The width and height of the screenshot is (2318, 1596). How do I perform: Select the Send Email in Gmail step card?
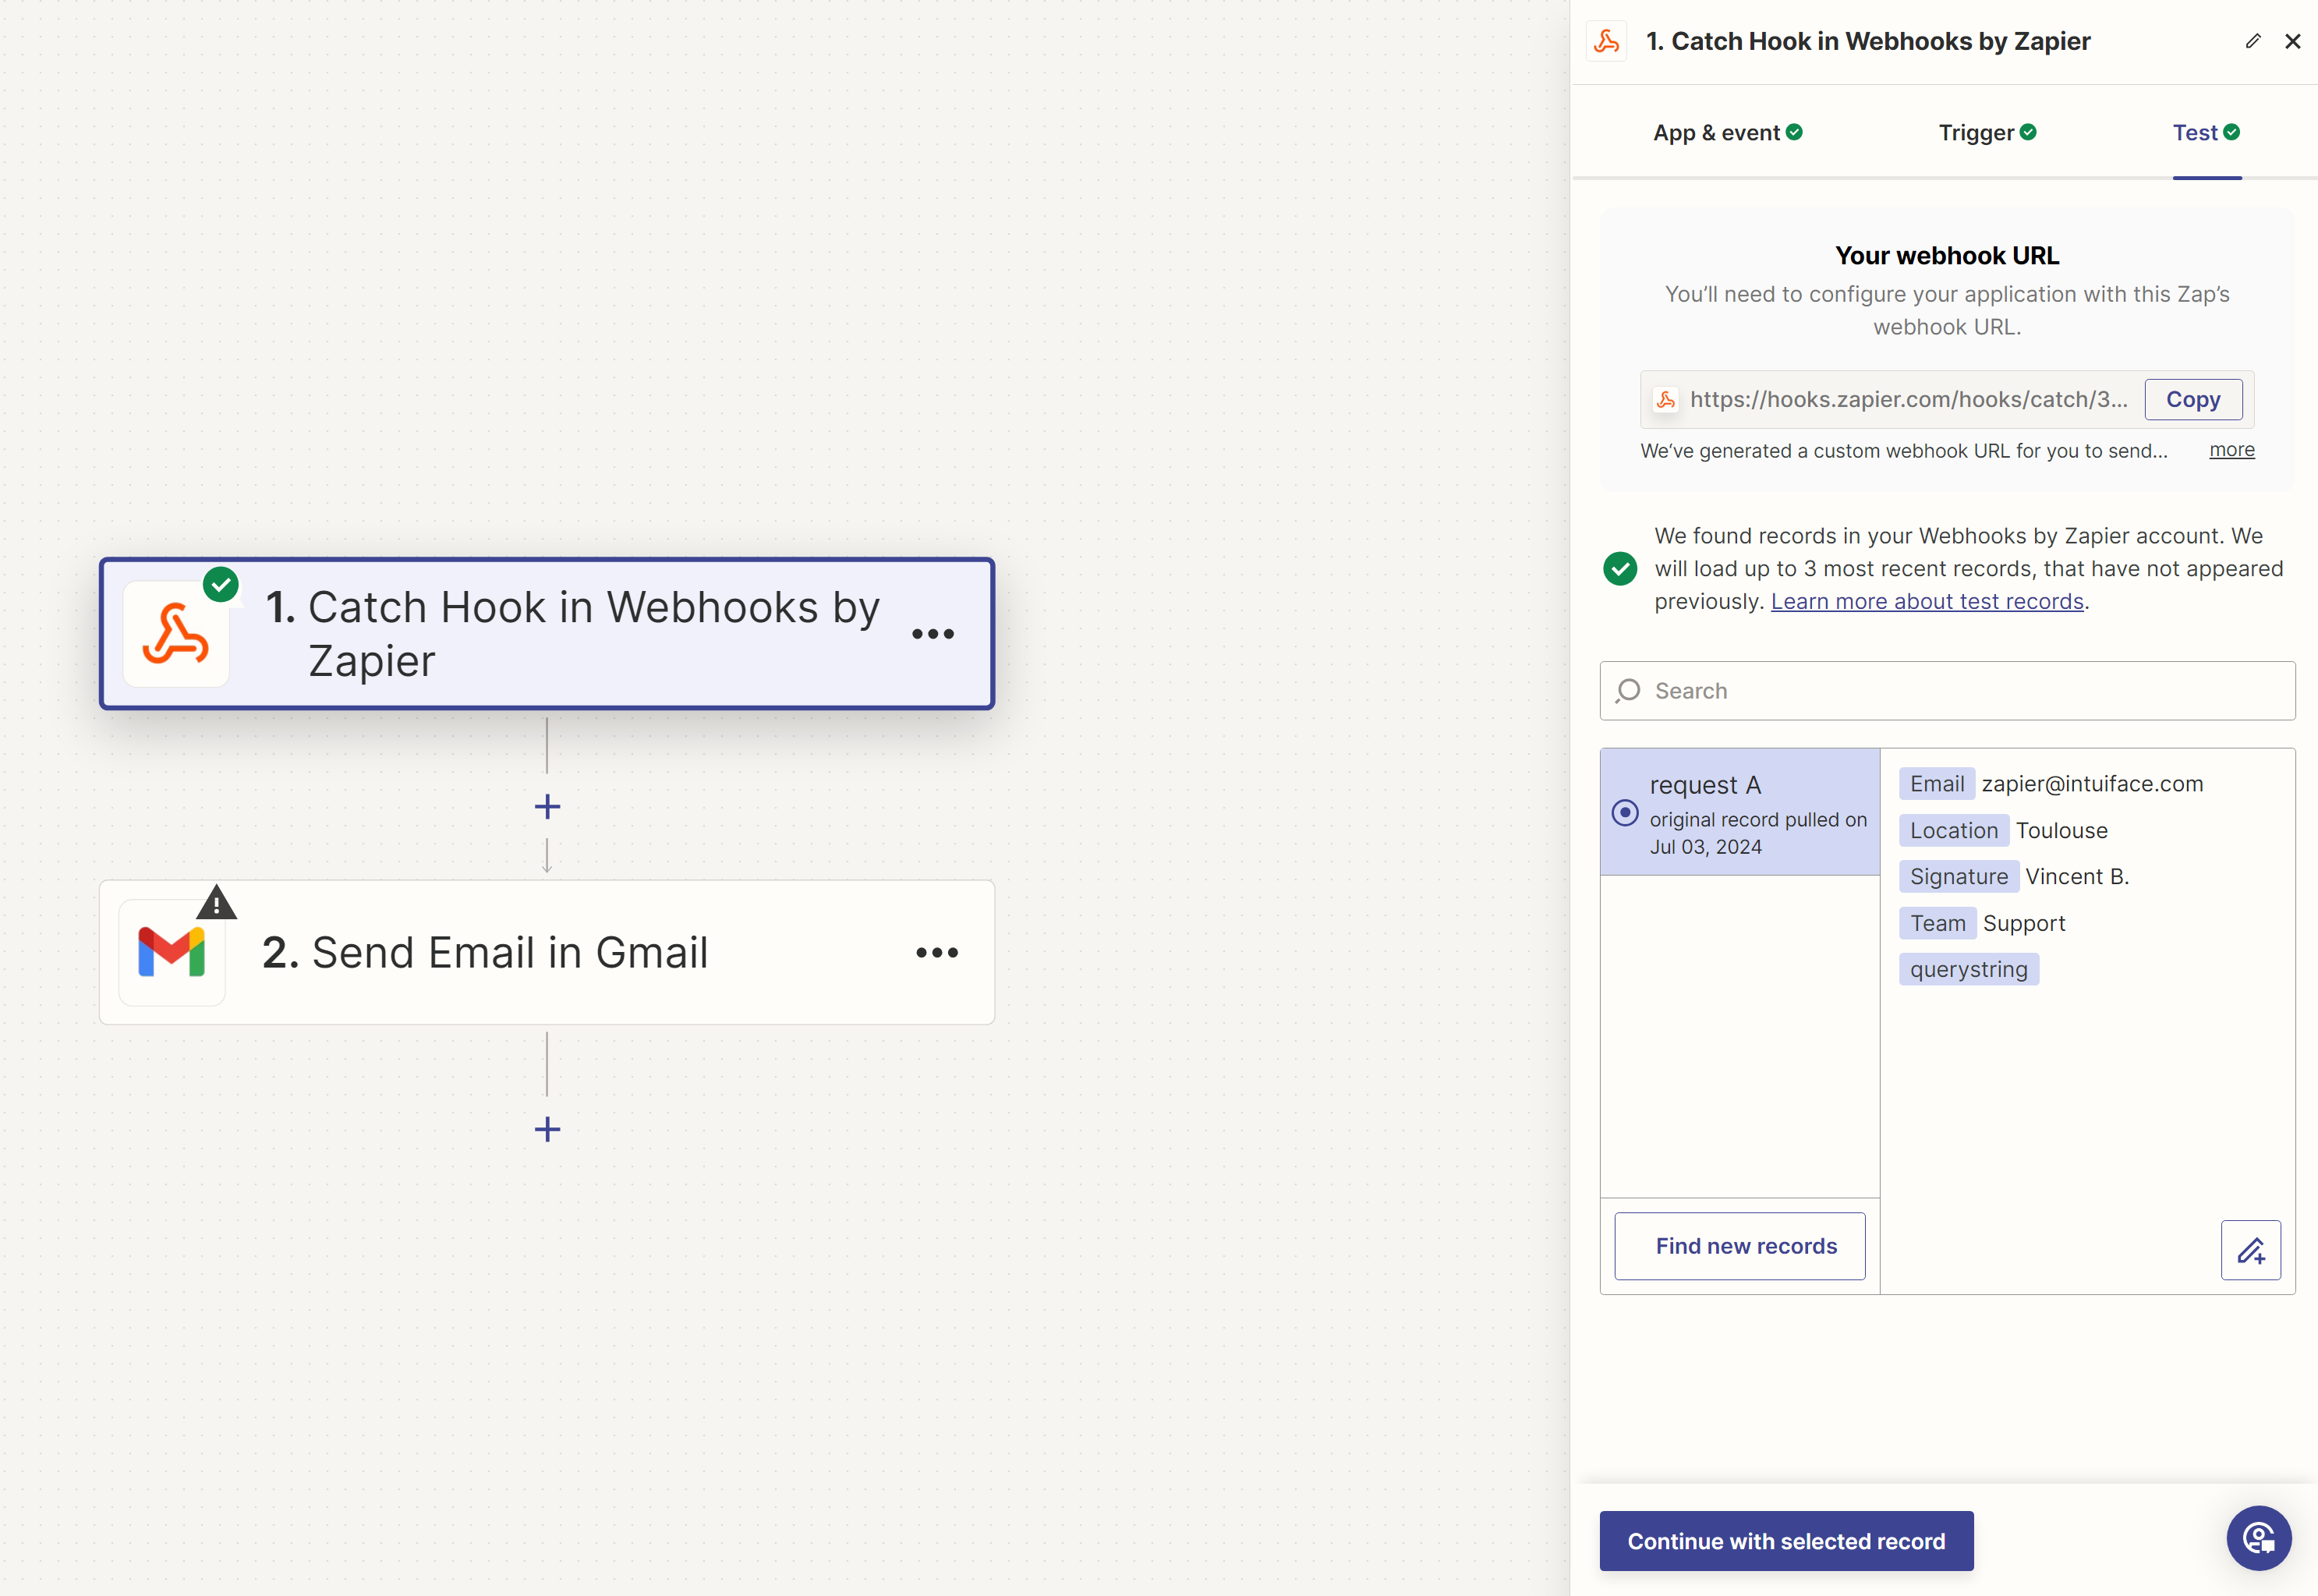[547, 953]
